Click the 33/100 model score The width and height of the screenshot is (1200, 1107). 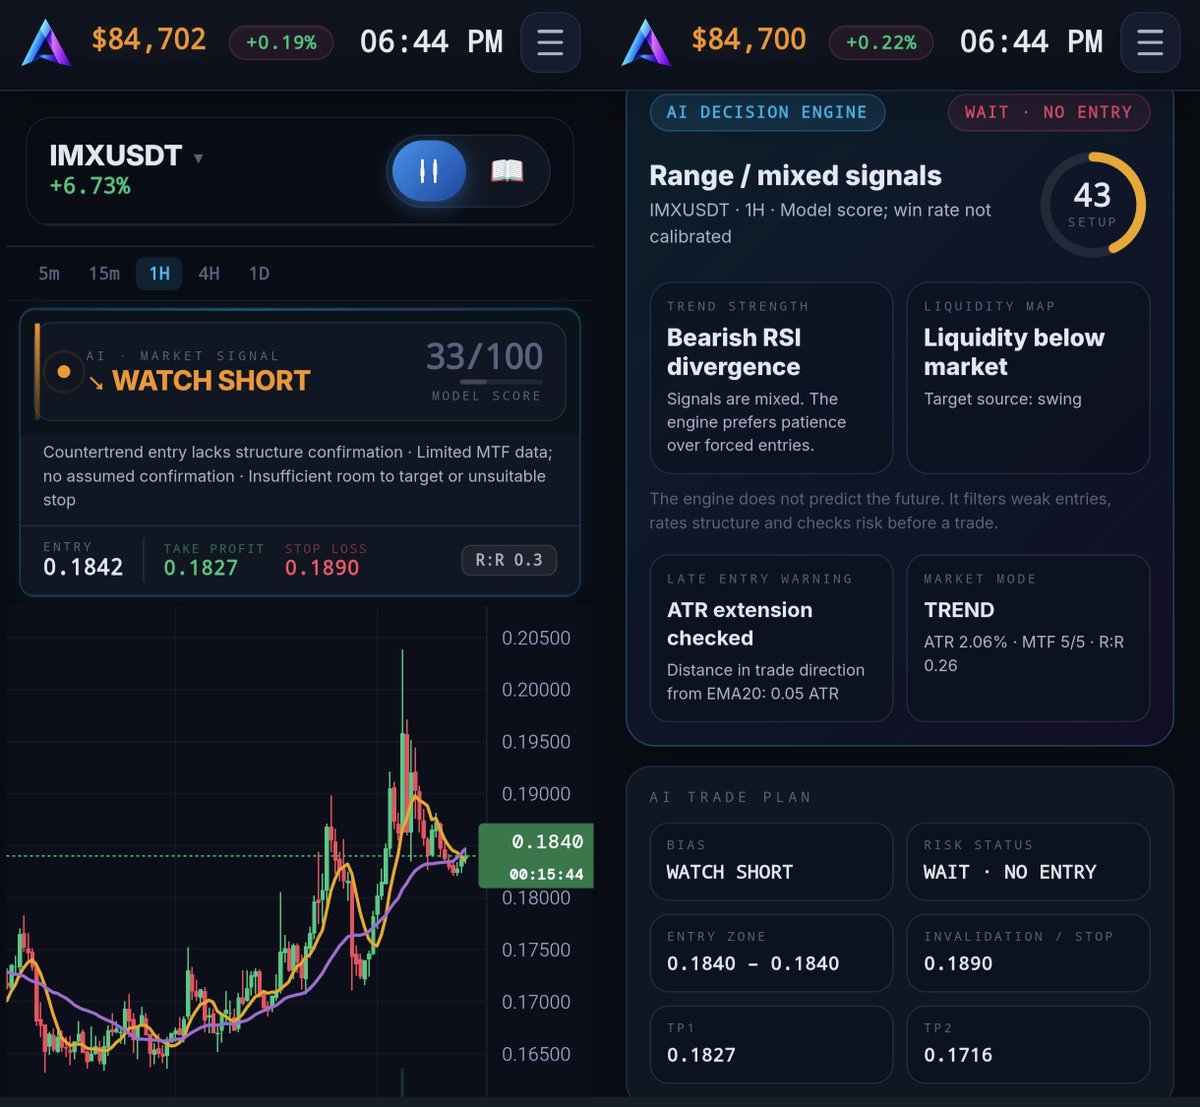tap(485, 356)
